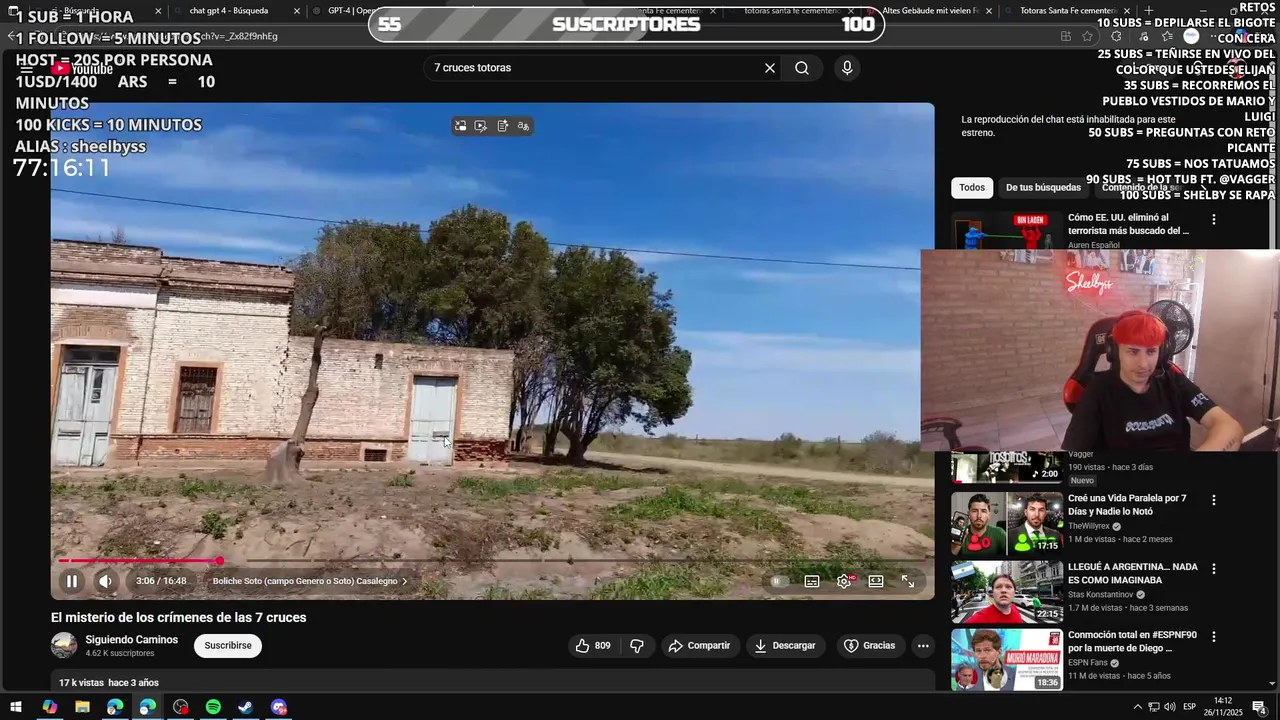Image resolution: width=1280 pixels, height=720 pixels.
Task: Toggle the autoplay switch in the player
Action: (777, 581)
